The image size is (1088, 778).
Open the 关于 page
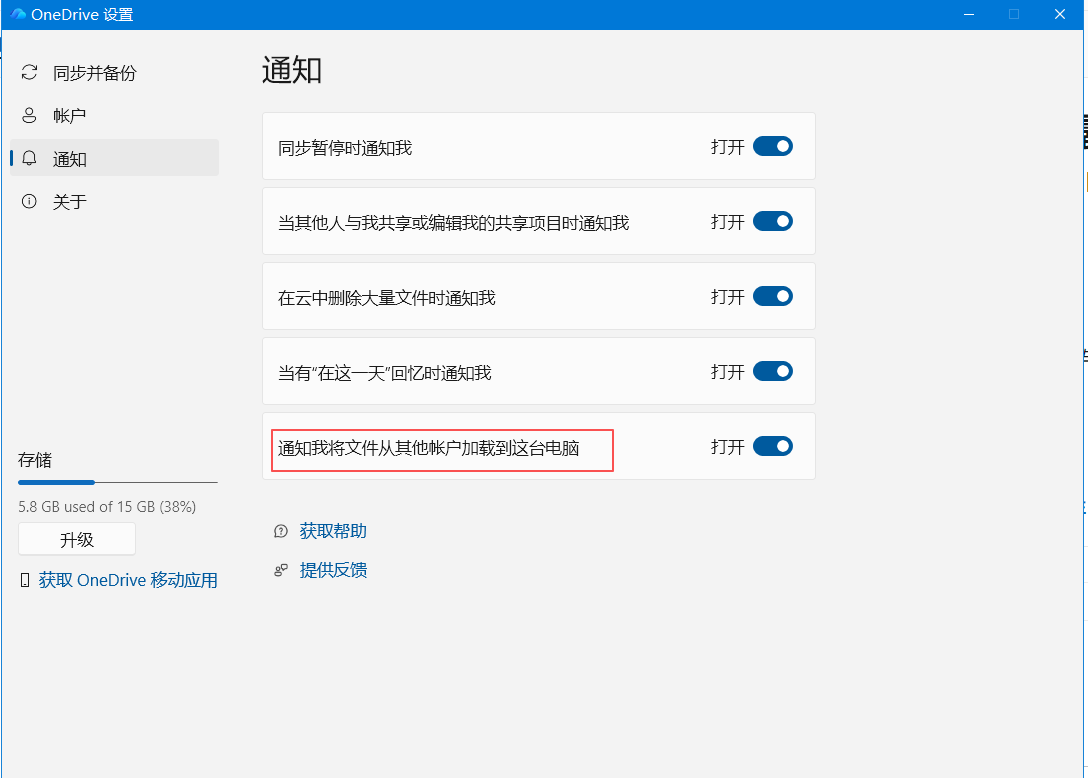(114, 201)
